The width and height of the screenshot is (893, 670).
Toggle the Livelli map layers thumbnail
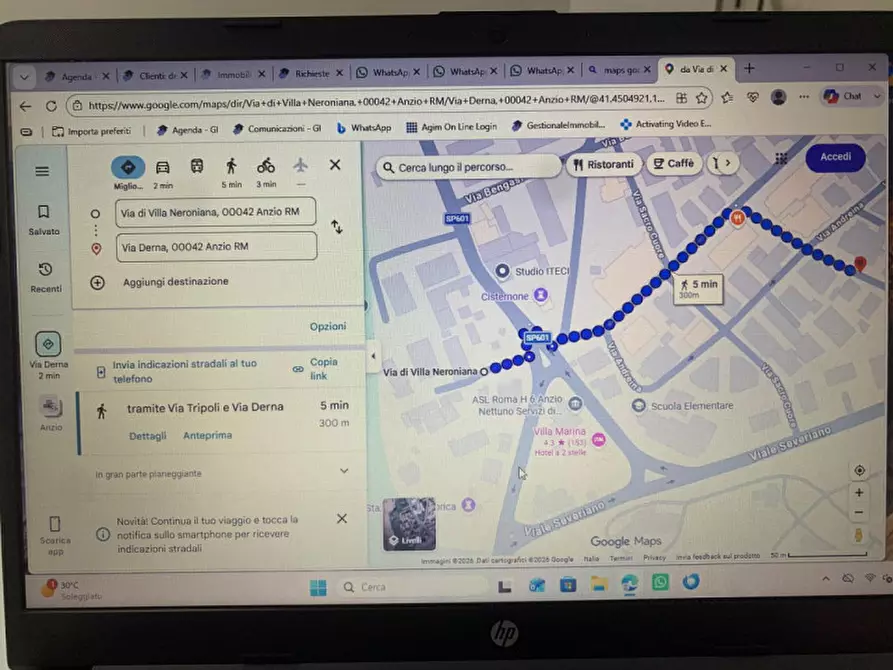coord(409,524)
